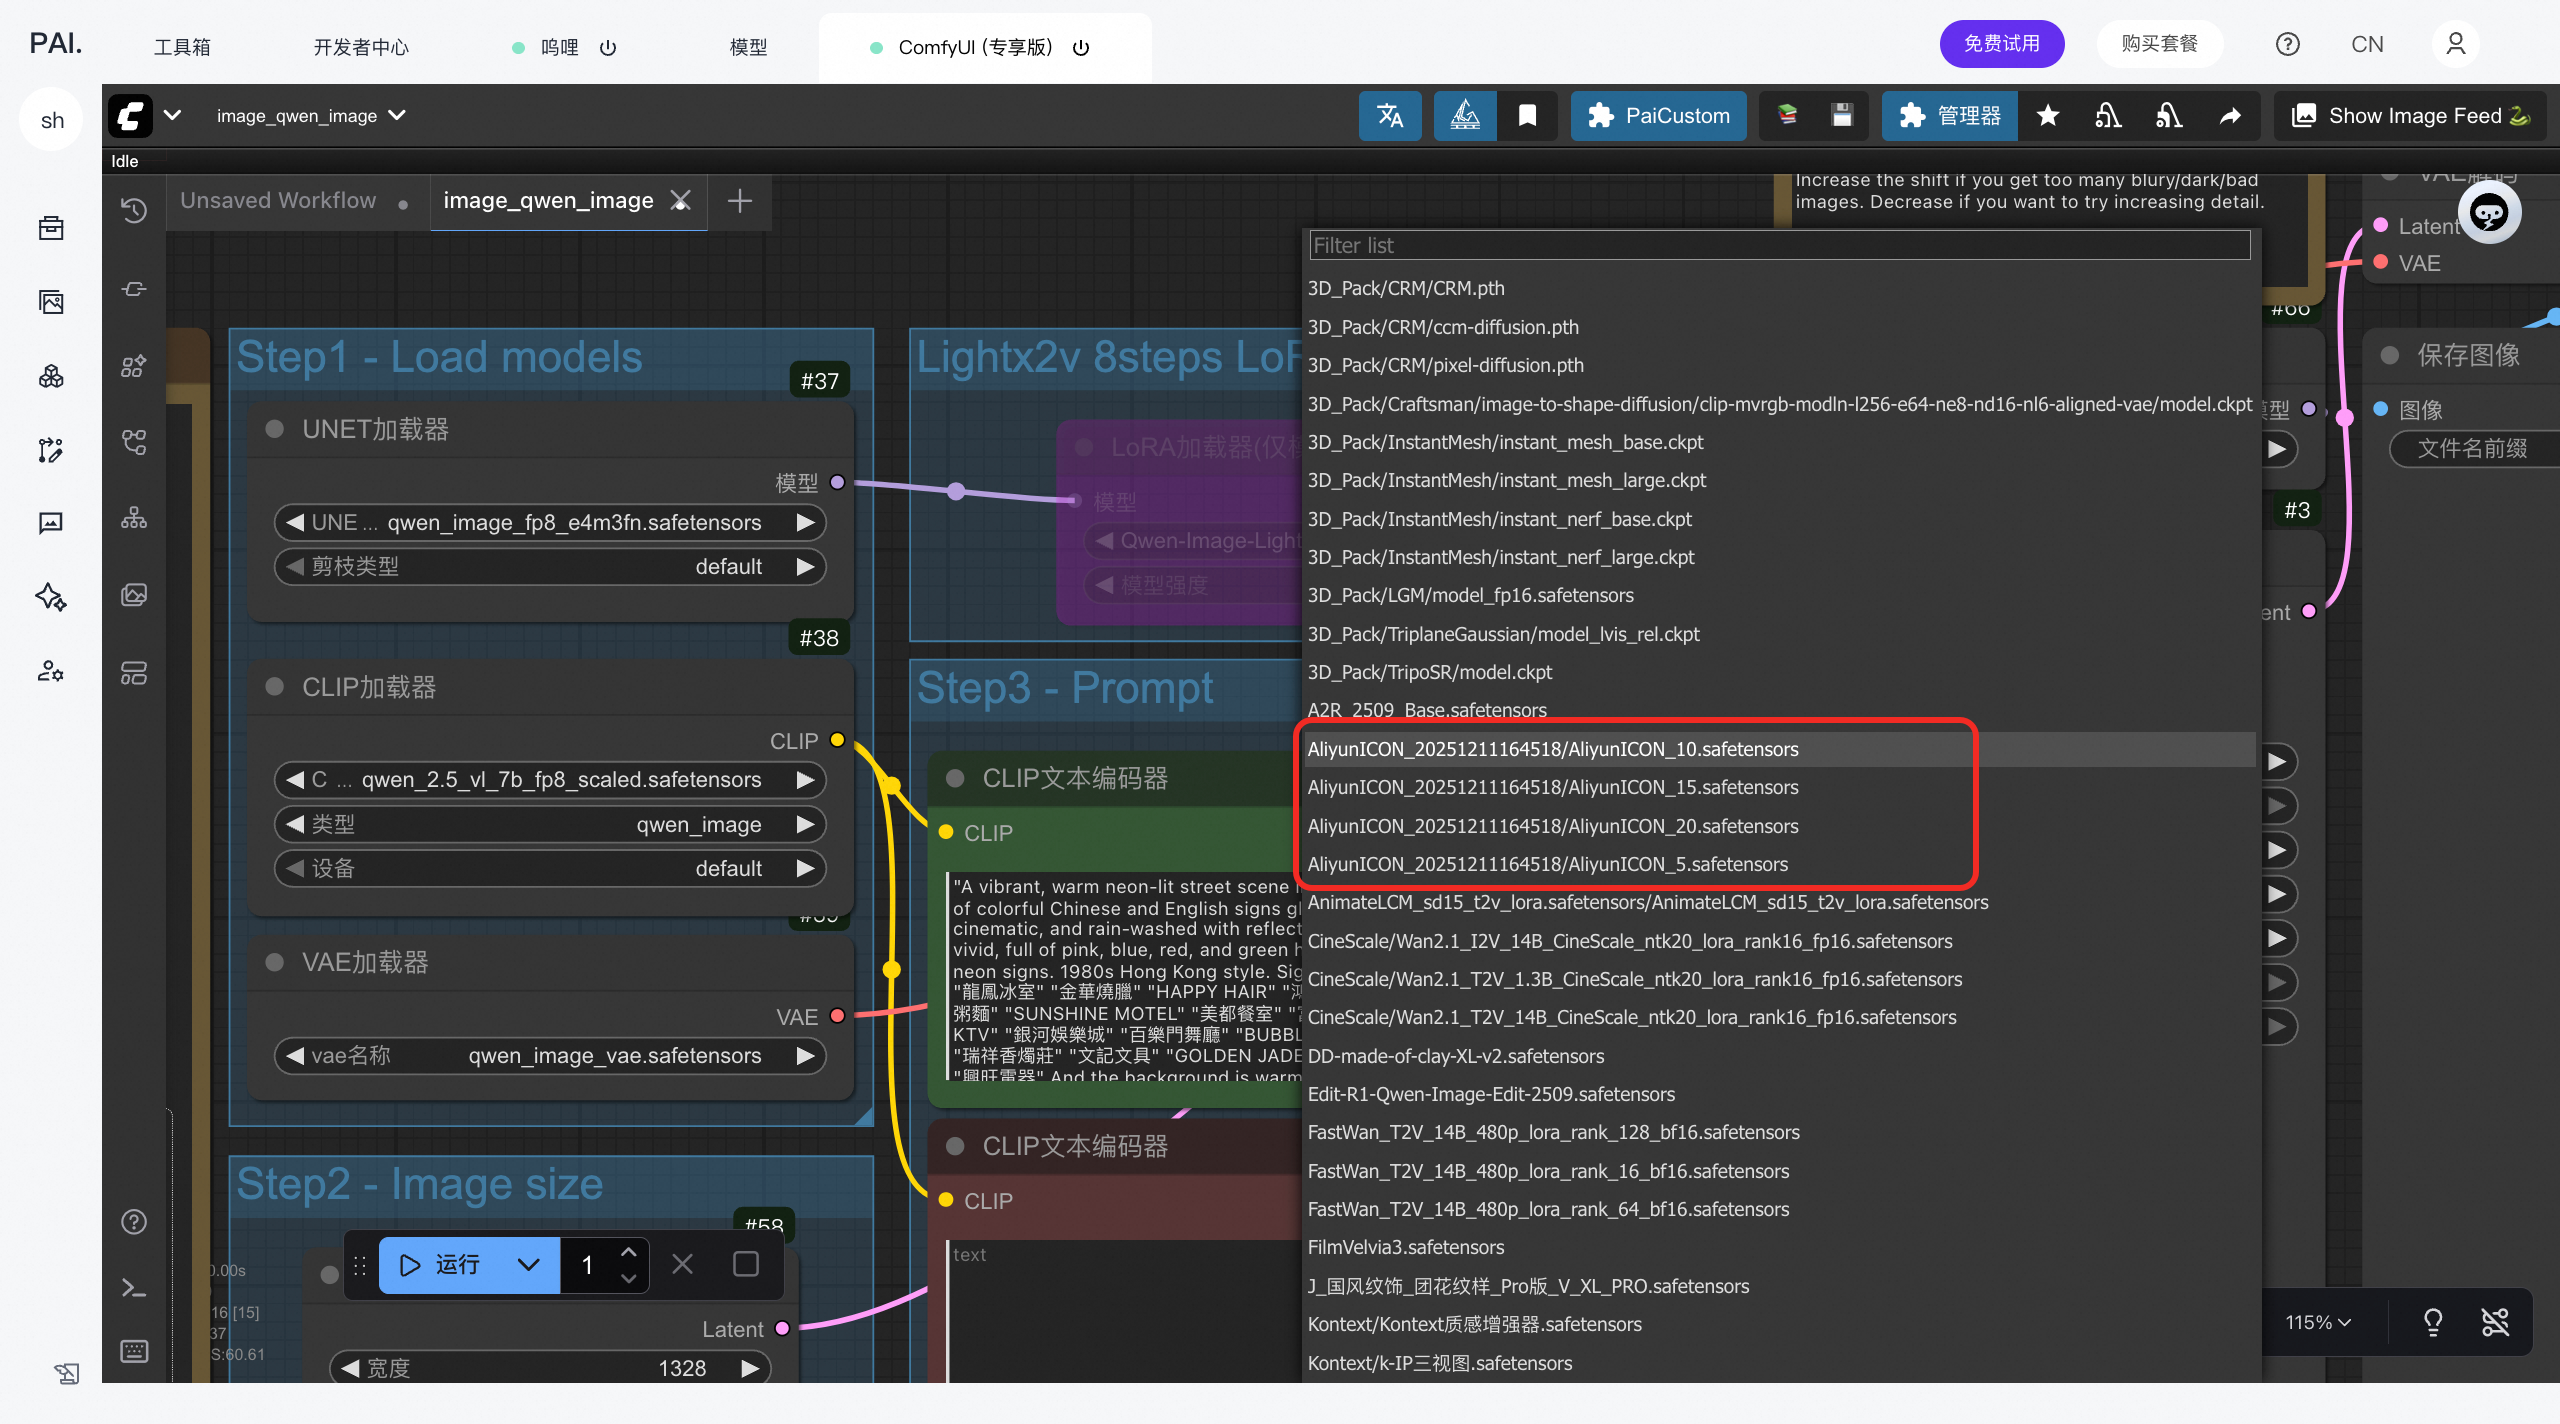
Task: Expand the image_qwen_image workflow dropdown
Action: pyautogui.click(x=397, y=116)
